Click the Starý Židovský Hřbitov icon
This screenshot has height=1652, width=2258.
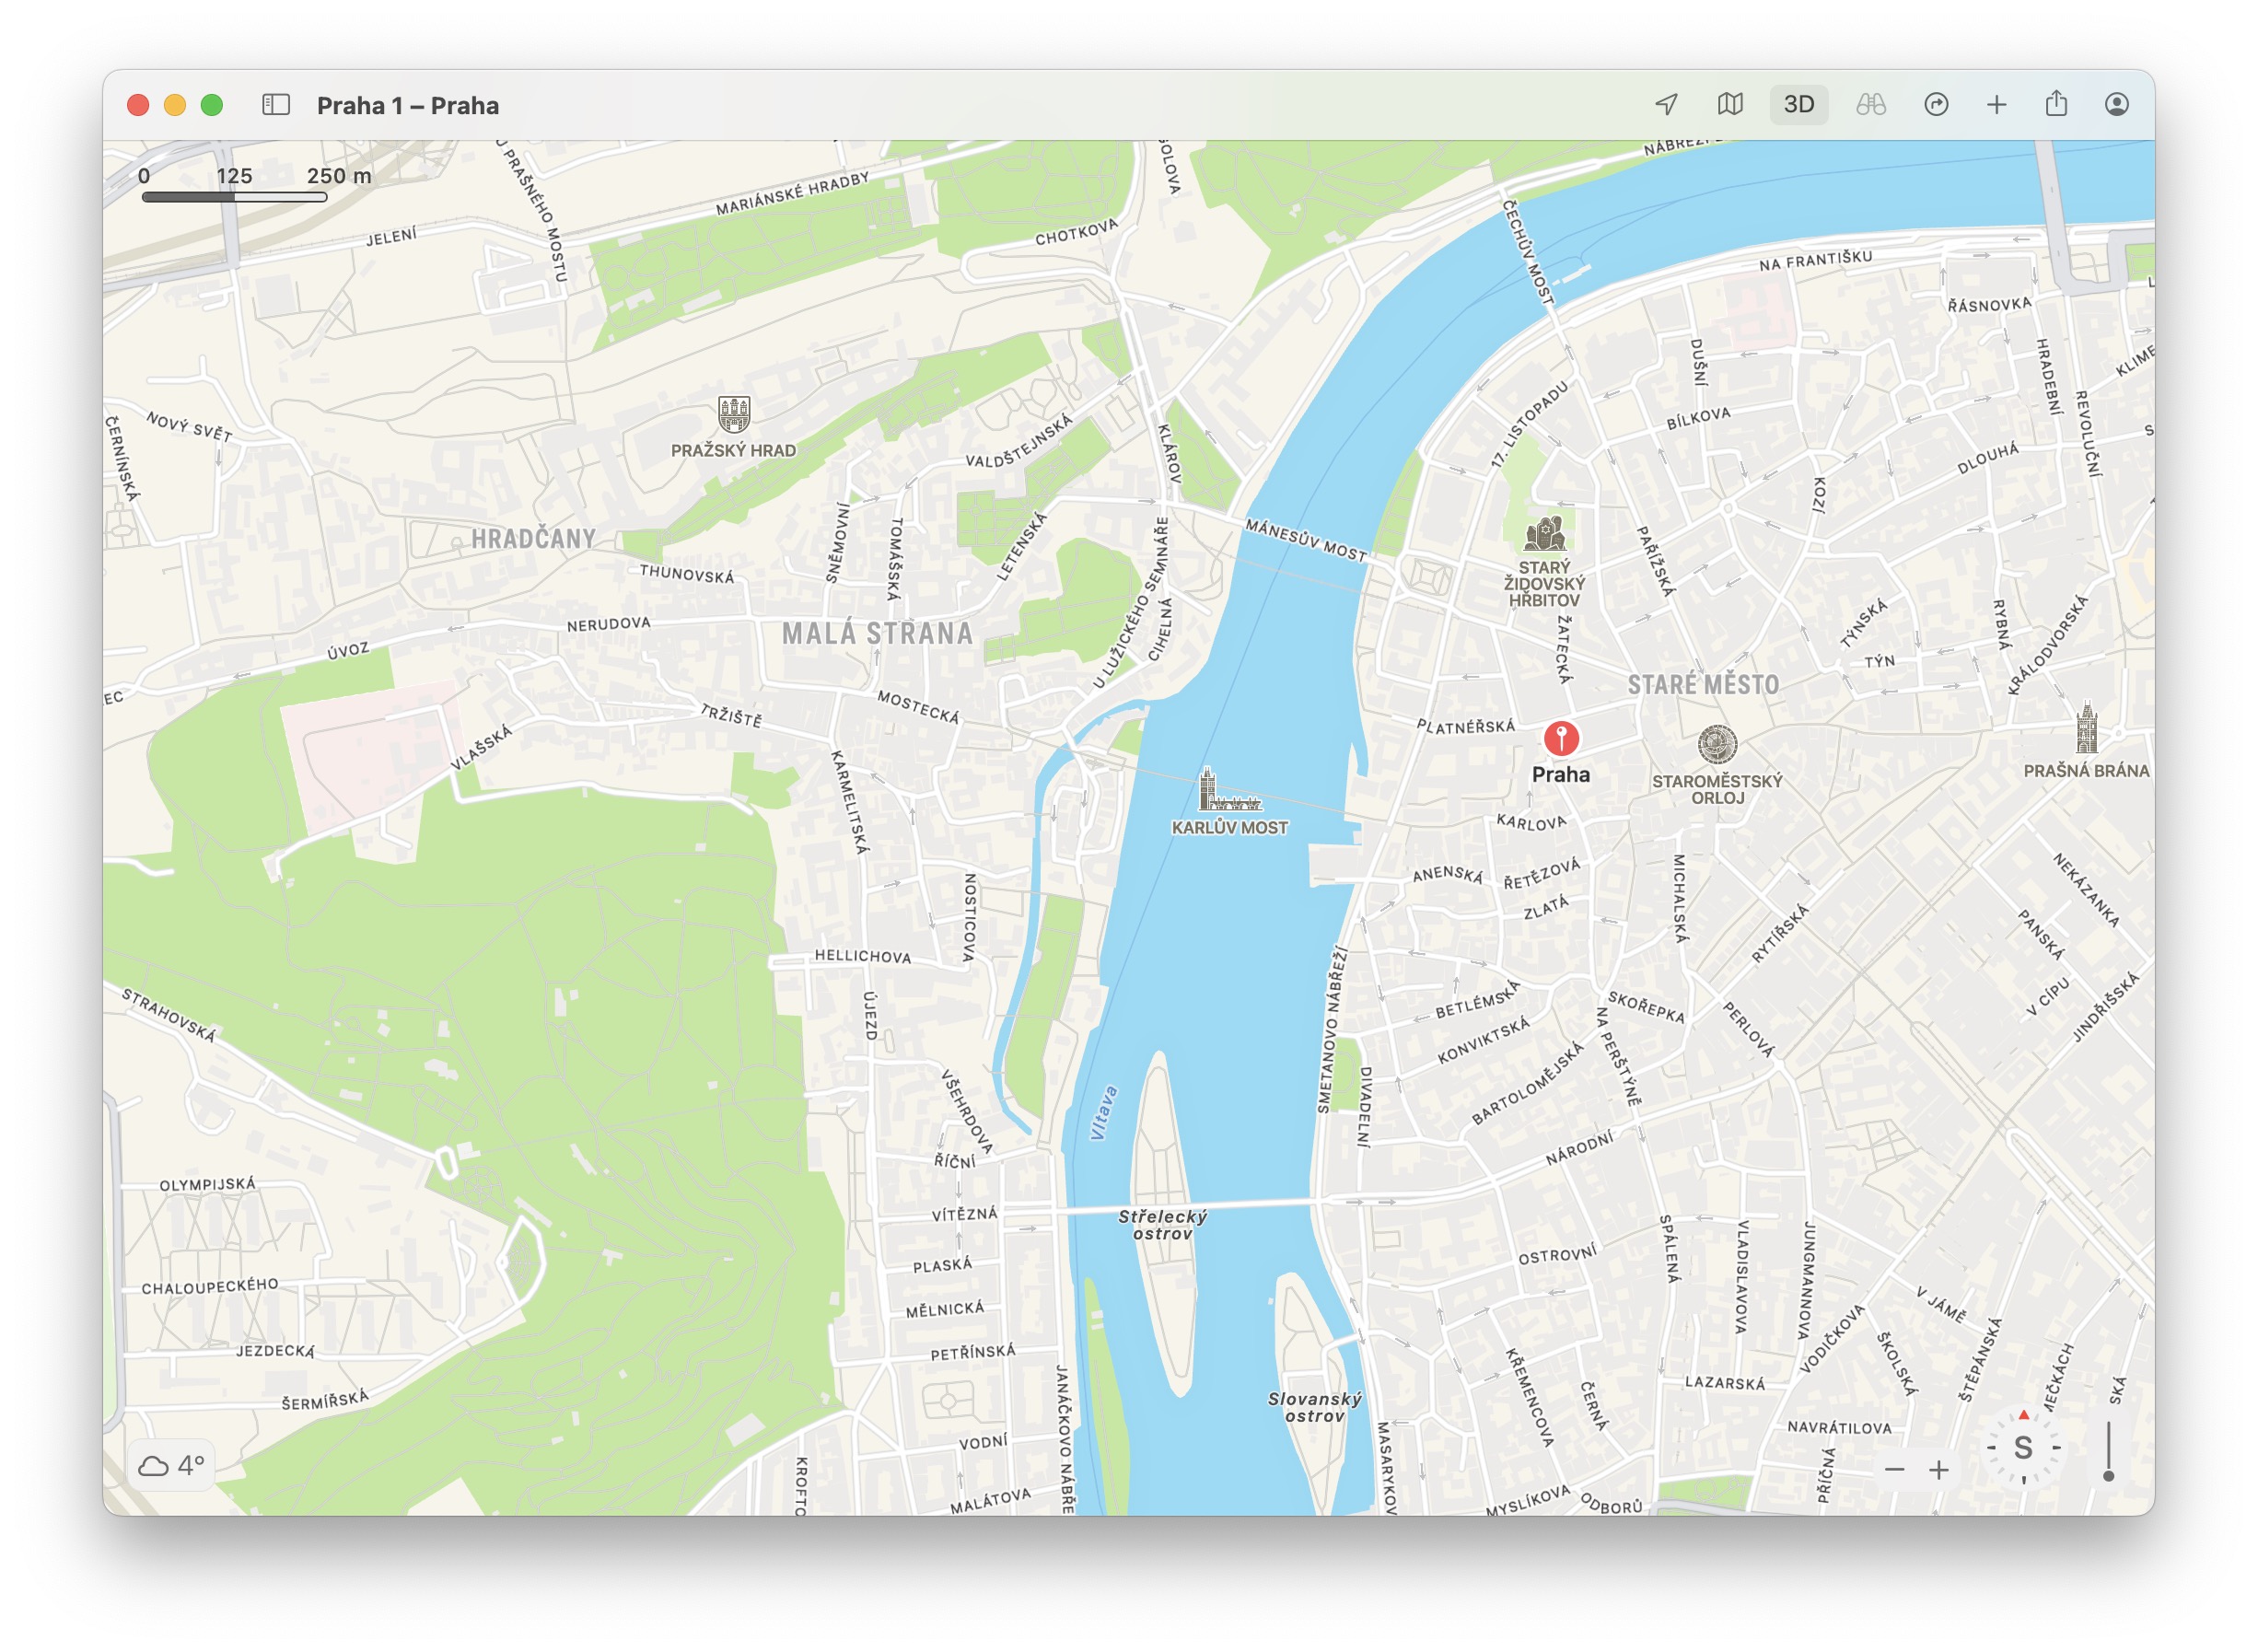(x=1544, y=534)
